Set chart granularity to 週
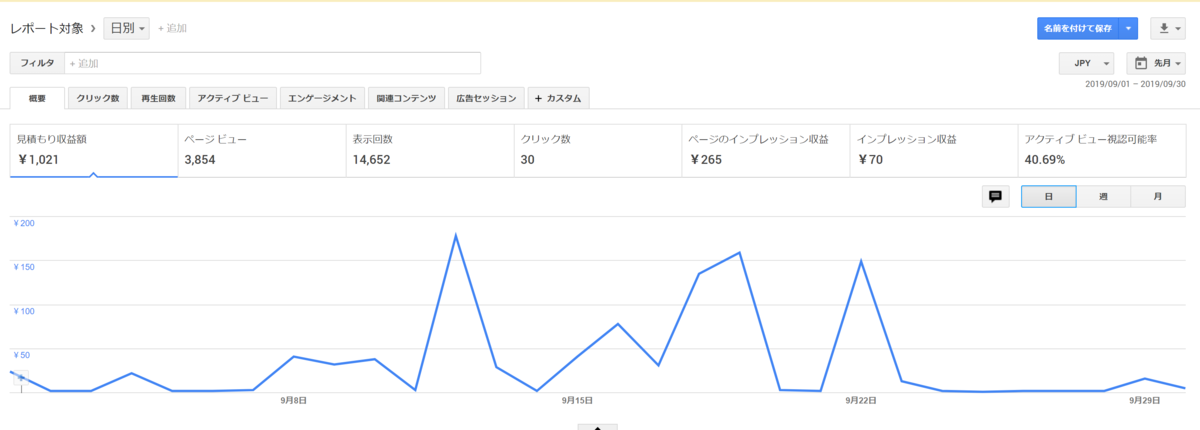 [x=1103, y=197]
